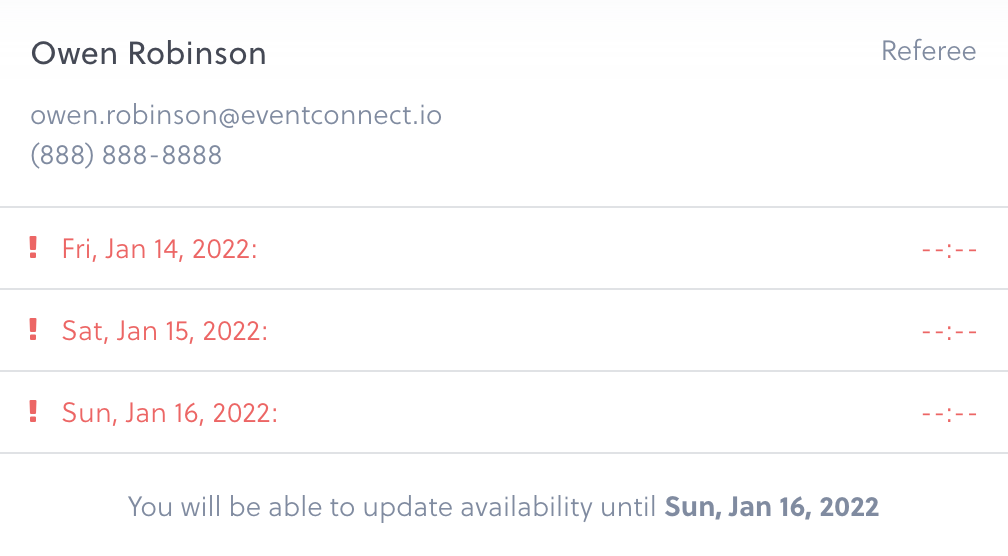
Task: Click the 'You will be able to update' notice
Action: [395, 507]
